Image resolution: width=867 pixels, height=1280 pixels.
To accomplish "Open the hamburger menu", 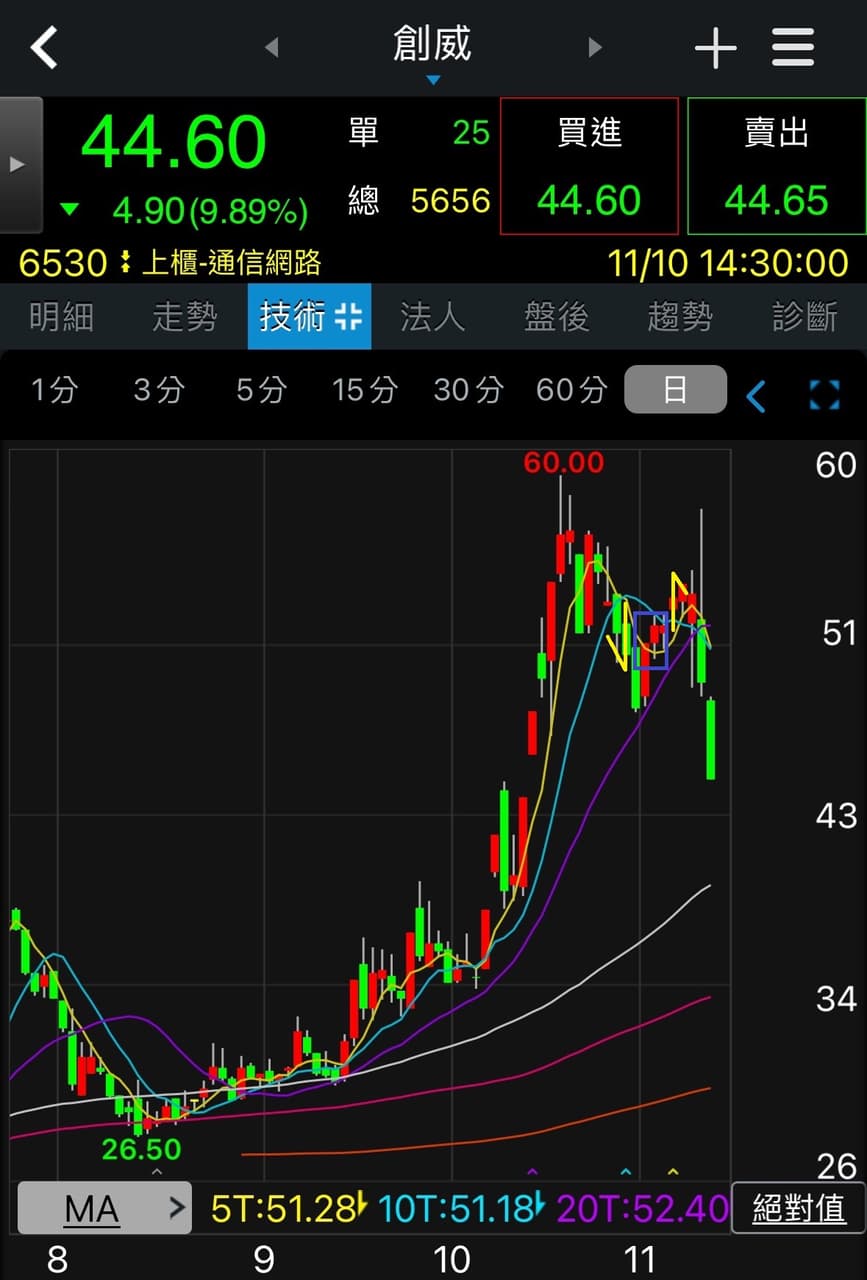I will click(793, 47).
